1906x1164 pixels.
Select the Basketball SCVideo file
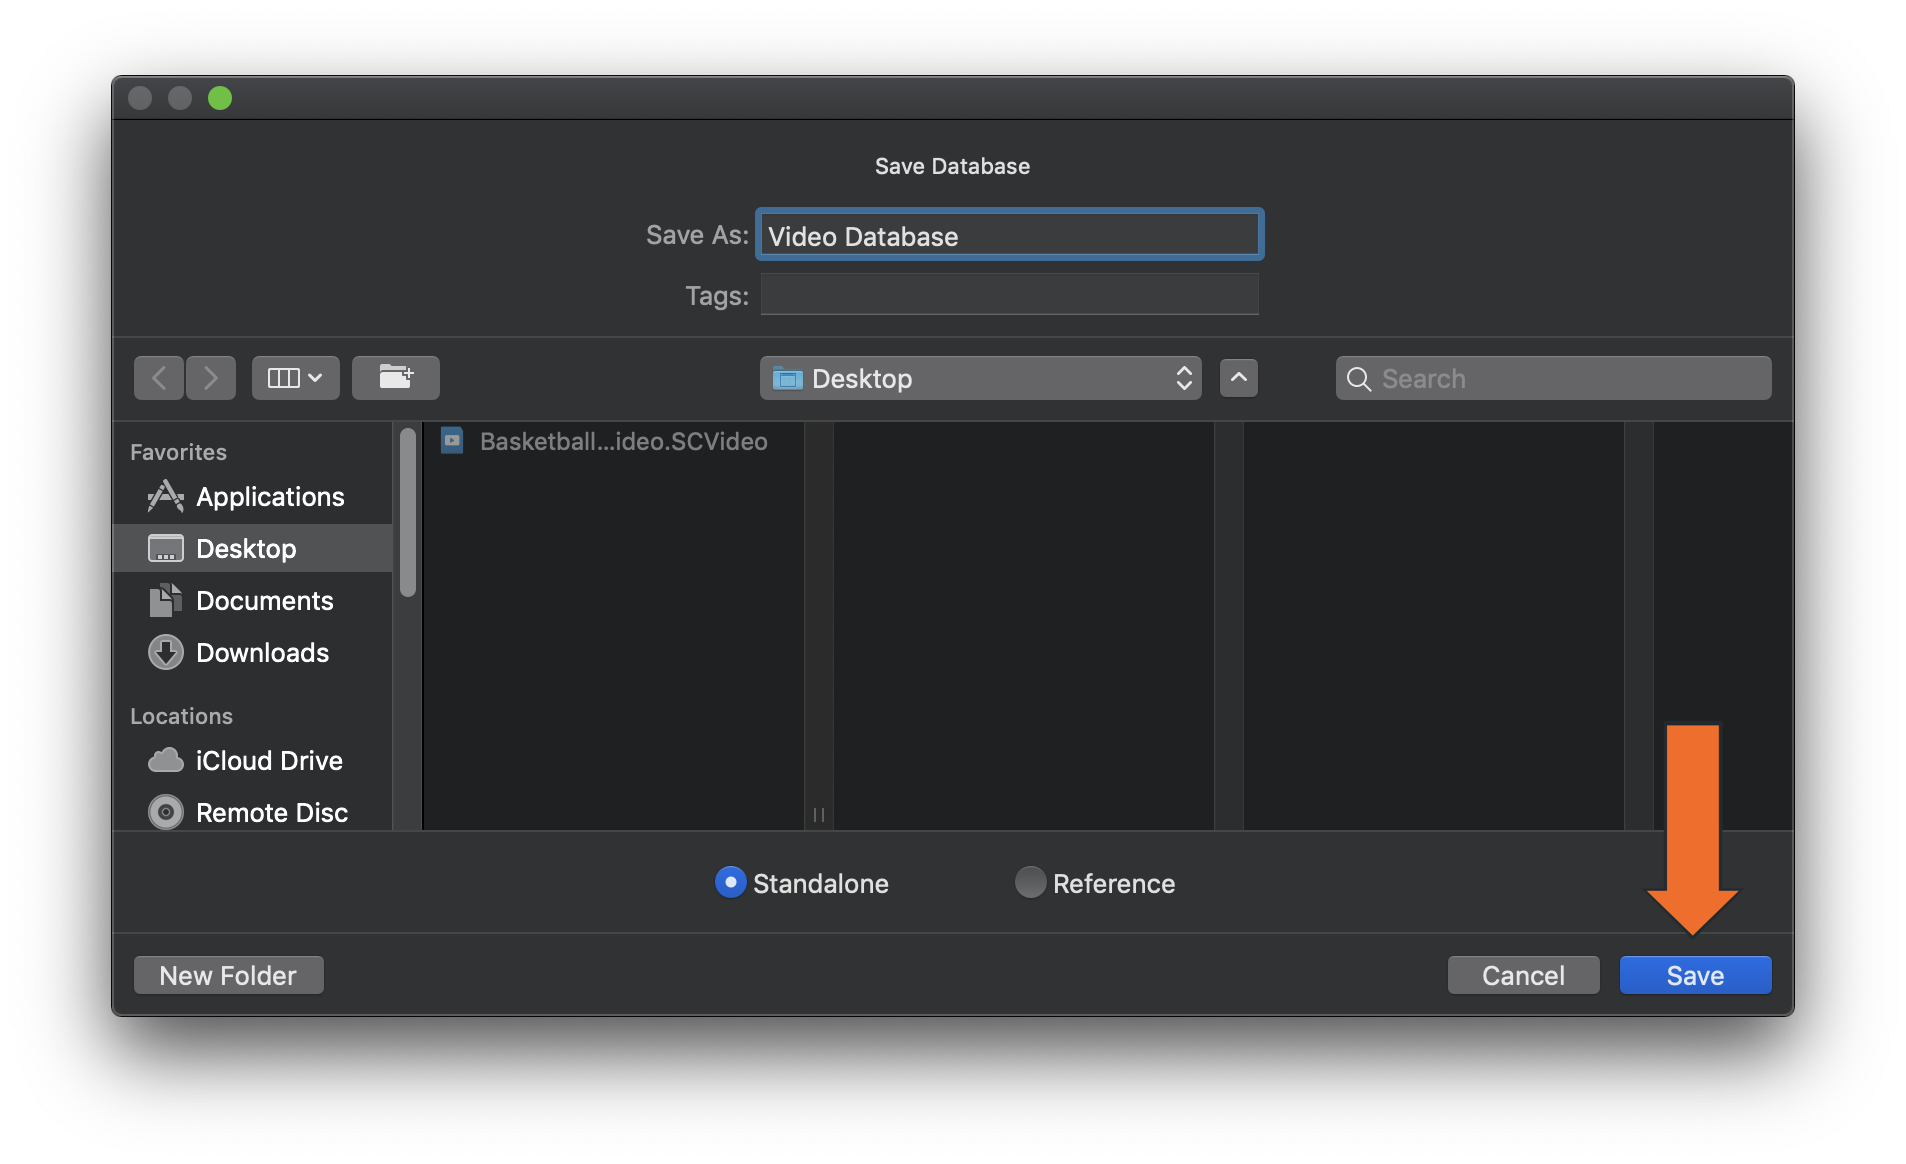coord(605,441)
